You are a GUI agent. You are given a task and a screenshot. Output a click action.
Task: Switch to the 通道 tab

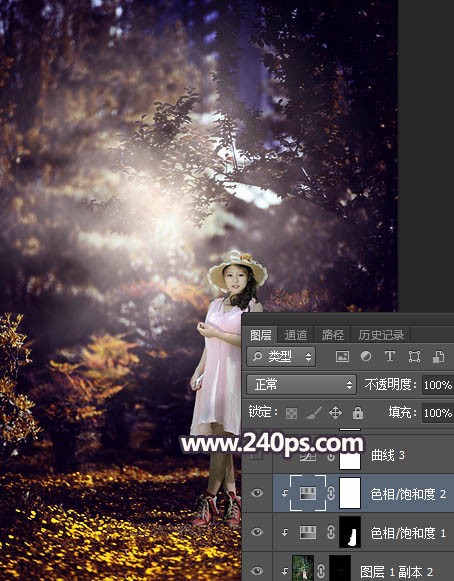pyautogui.click(x=296, y=335)
